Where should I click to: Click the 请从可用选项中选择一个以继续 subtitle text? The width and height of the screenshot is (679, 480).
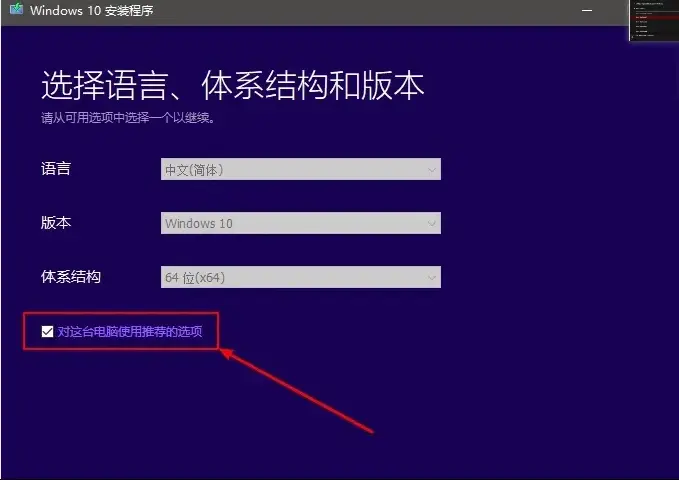coord(128,117)
